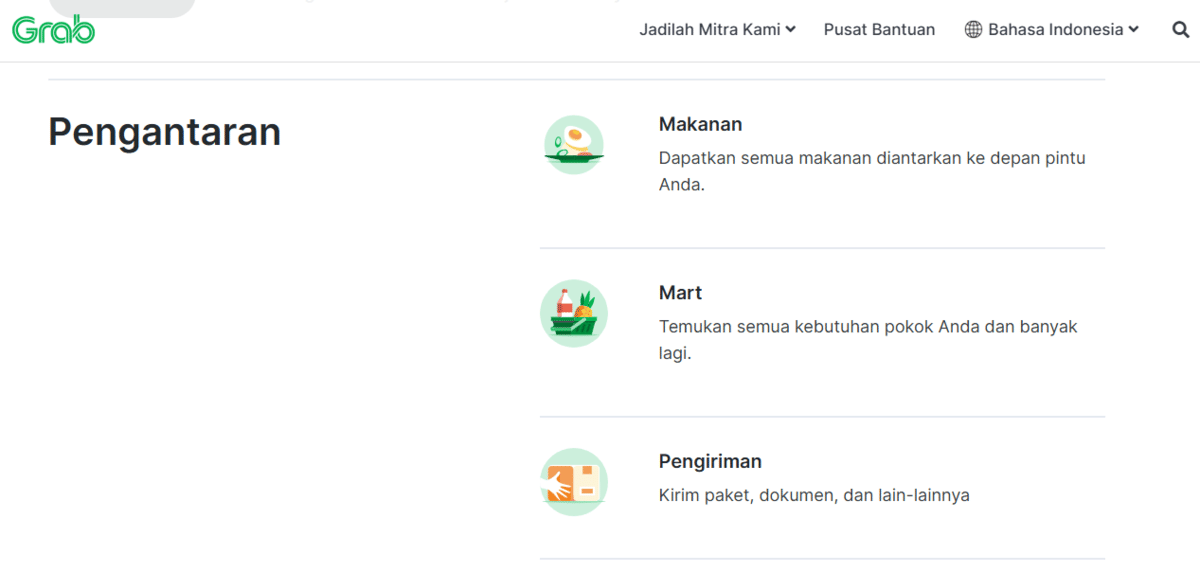The width and height of the screenshot is (1200, 573).
Task: Click the Pengantaran section heading
Action: click(164, 132)
